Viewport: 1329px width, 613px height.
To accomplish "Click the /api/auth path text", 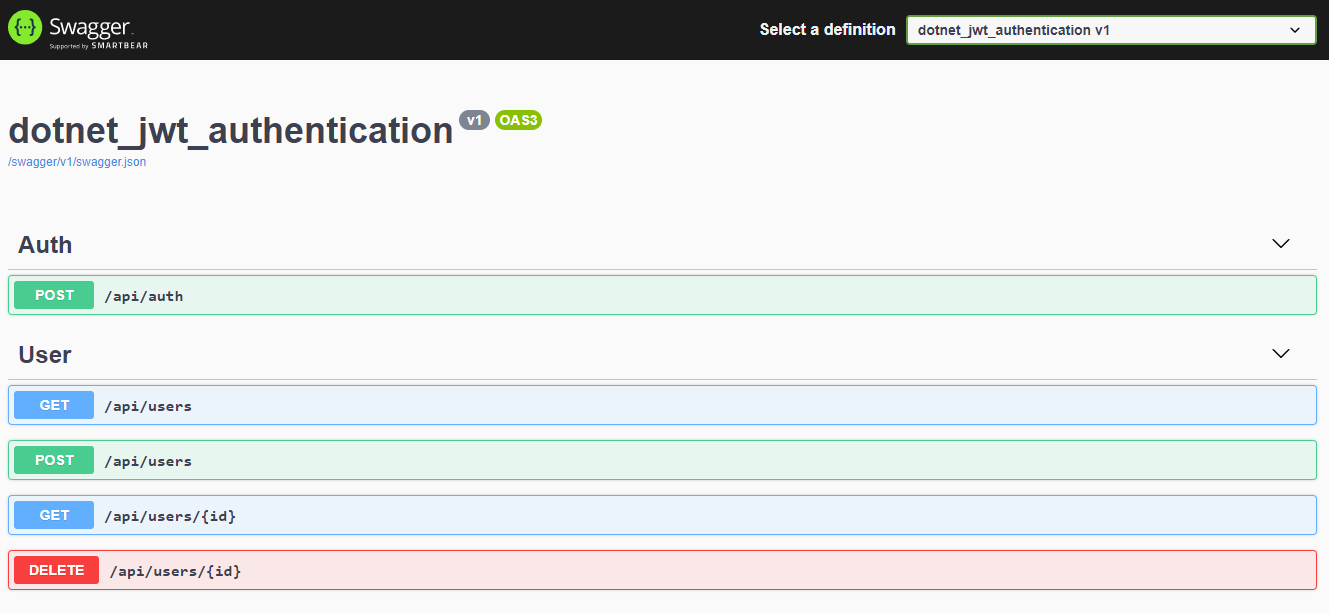I will point(144,296).
